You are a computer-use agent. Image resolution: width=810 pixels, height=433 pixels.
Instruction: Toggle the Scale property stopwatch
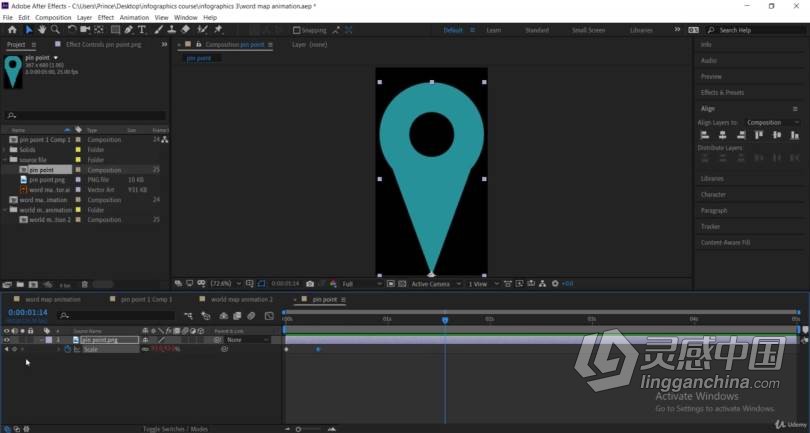[x=67, y=349]
